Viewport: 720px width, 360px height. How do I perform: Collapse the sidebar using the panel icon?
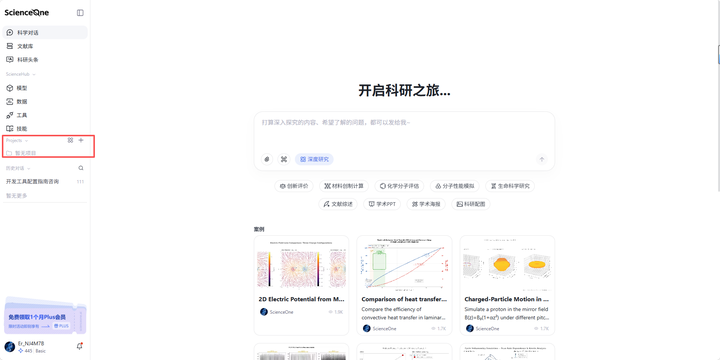coord(80,13)
